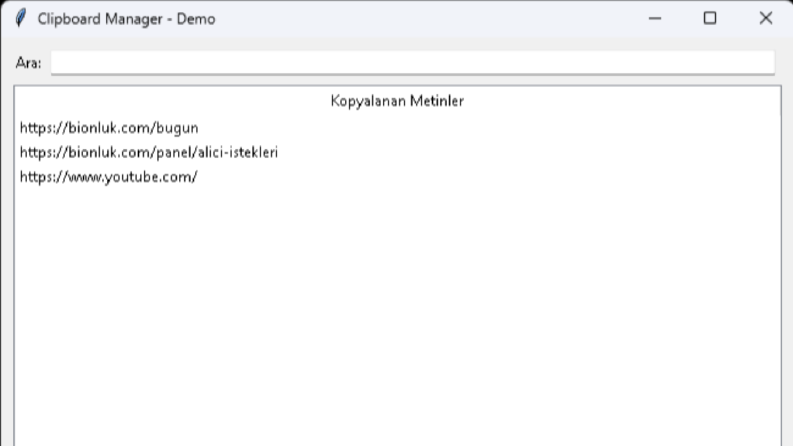
Task: Click the feather app icon in title bar
Action: 21,19
